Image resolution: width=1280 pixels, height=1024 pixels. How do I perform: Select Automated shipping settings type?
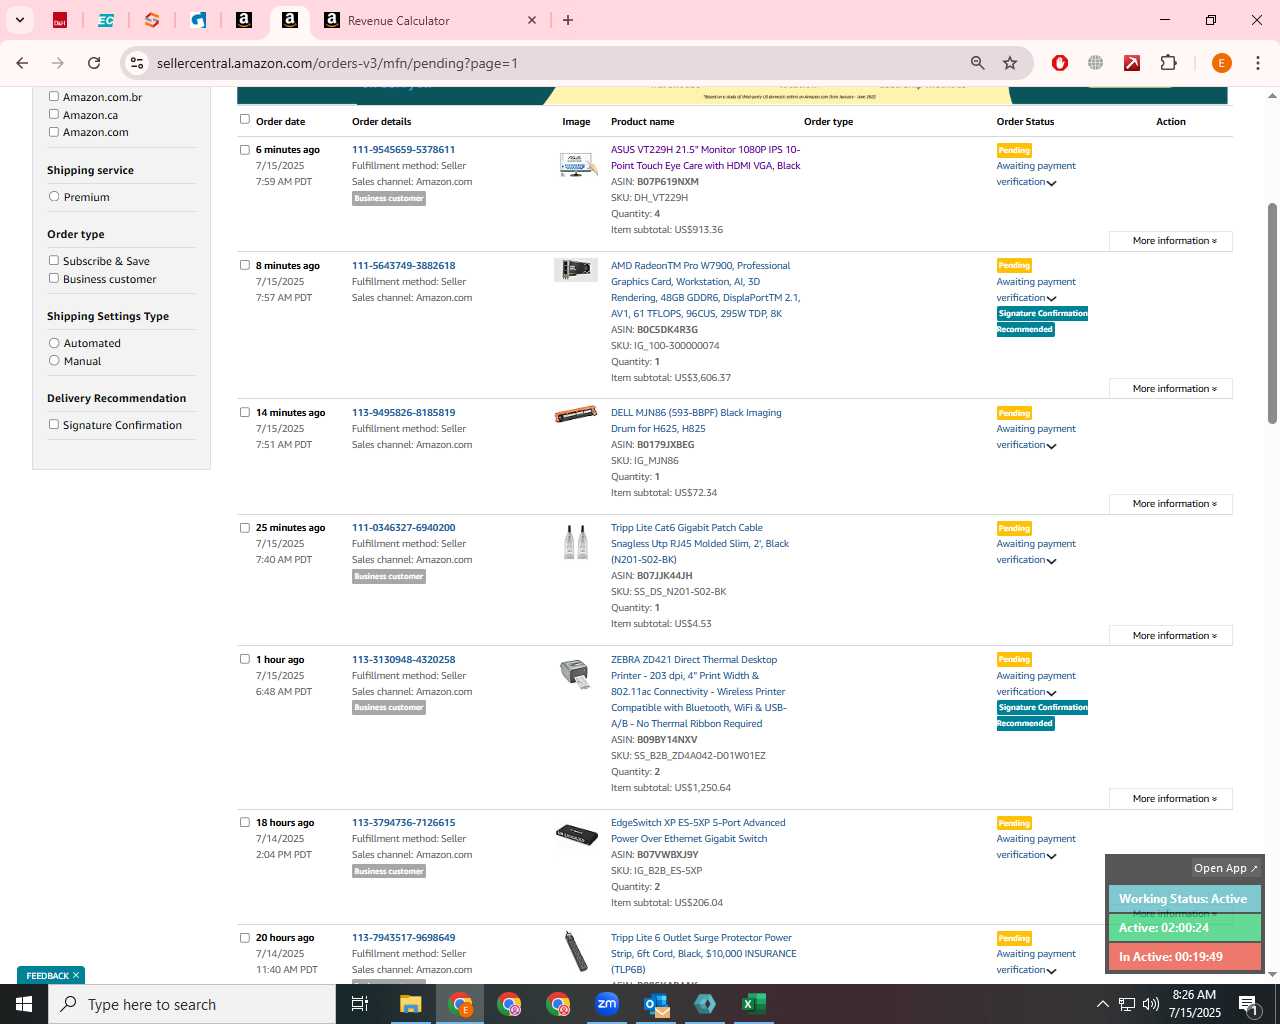point(54,342)
